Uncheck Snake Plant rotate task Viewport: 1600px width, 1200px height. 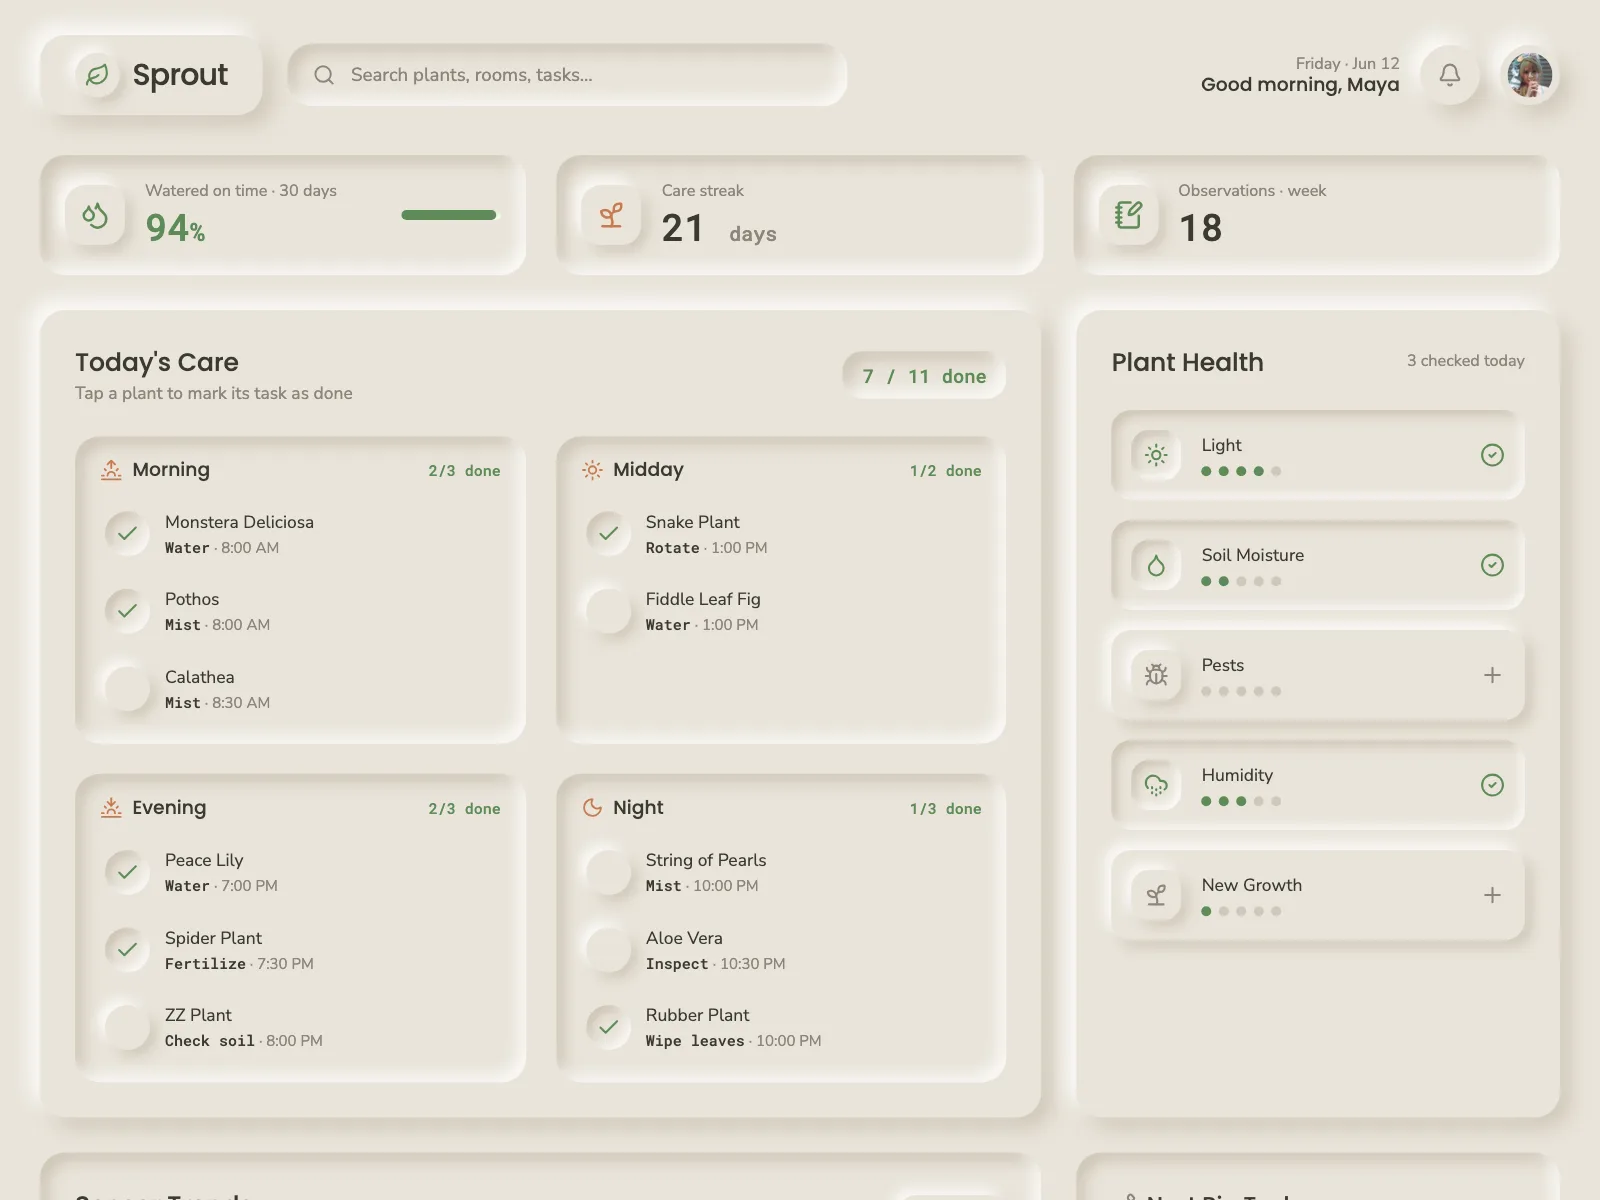click(x=608, y=534)
